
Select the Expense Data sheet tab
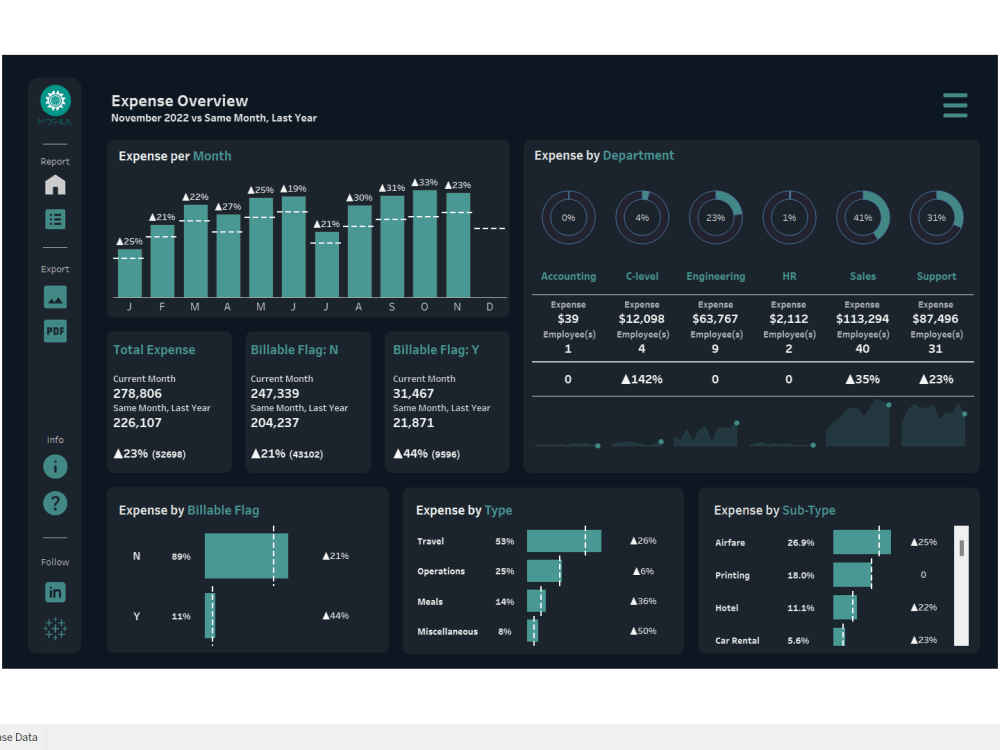20,737
